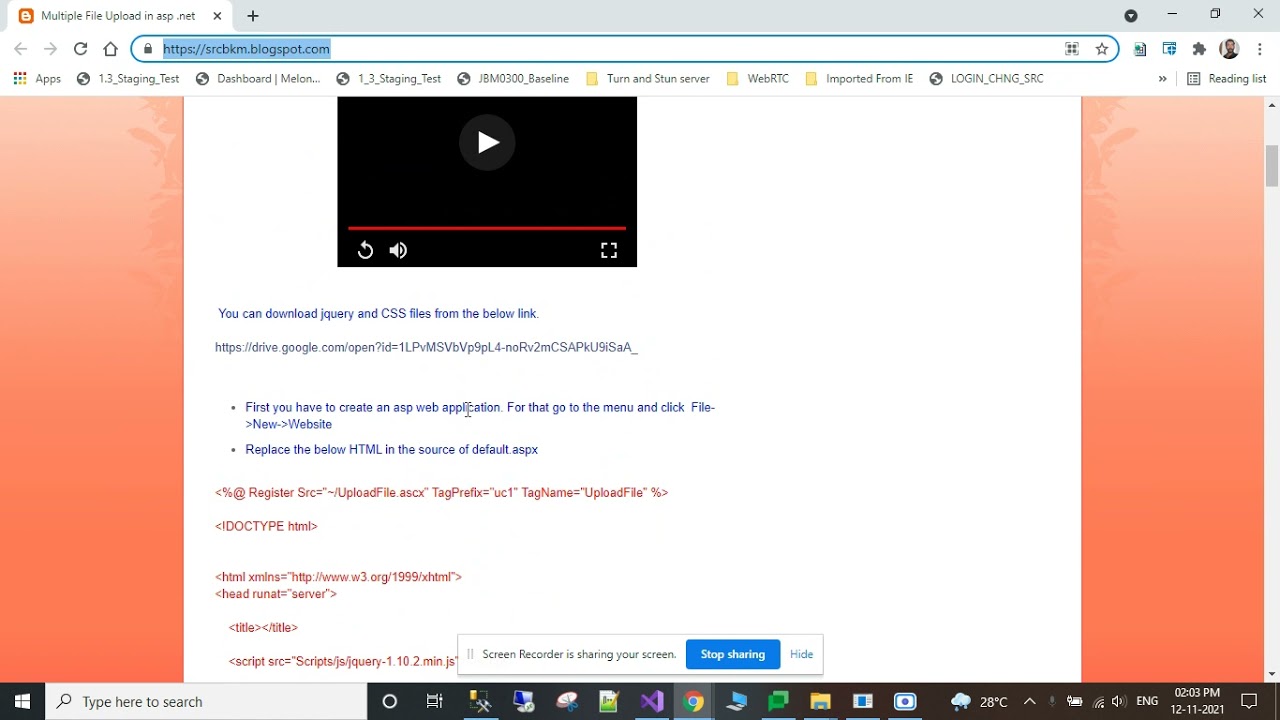The height and width of the screenshot is (720, 1280).
Task: Open the Dashboard | Melon bookmark
Action: tap(258, 79)
